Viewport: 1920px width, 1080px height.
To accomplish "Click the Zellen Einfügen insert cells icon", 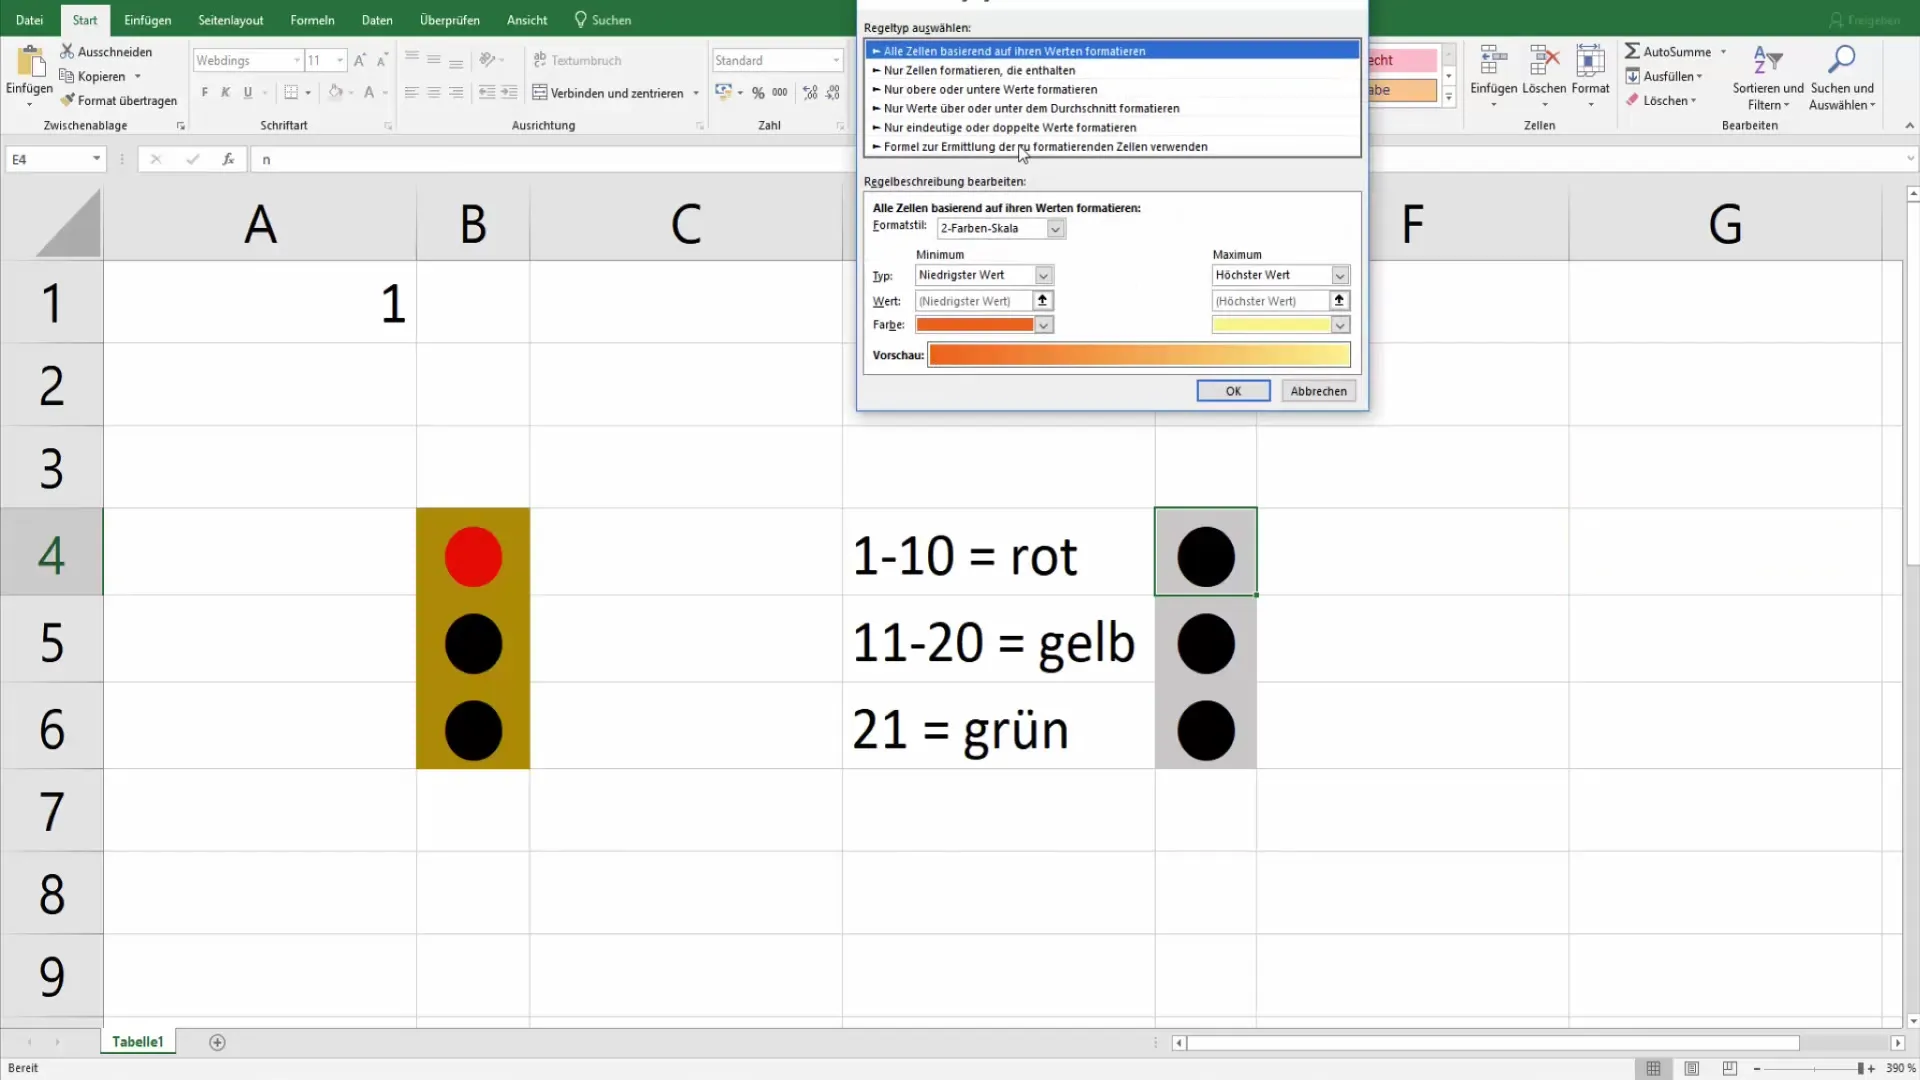I will (x=1494, y=61).
